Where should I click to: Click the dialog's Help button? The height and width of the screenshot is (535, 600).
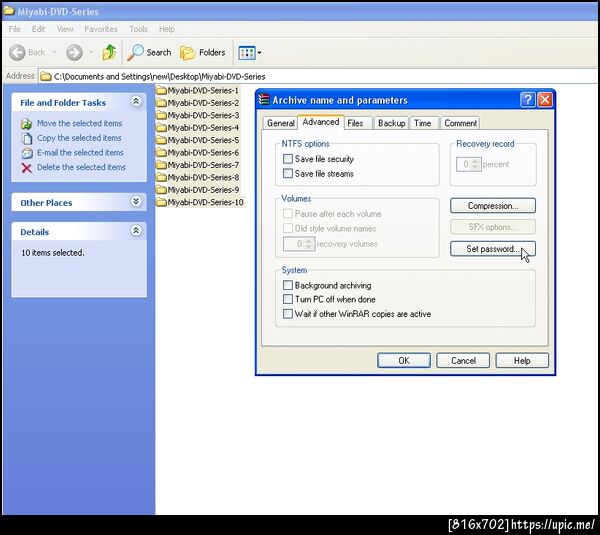522,360
